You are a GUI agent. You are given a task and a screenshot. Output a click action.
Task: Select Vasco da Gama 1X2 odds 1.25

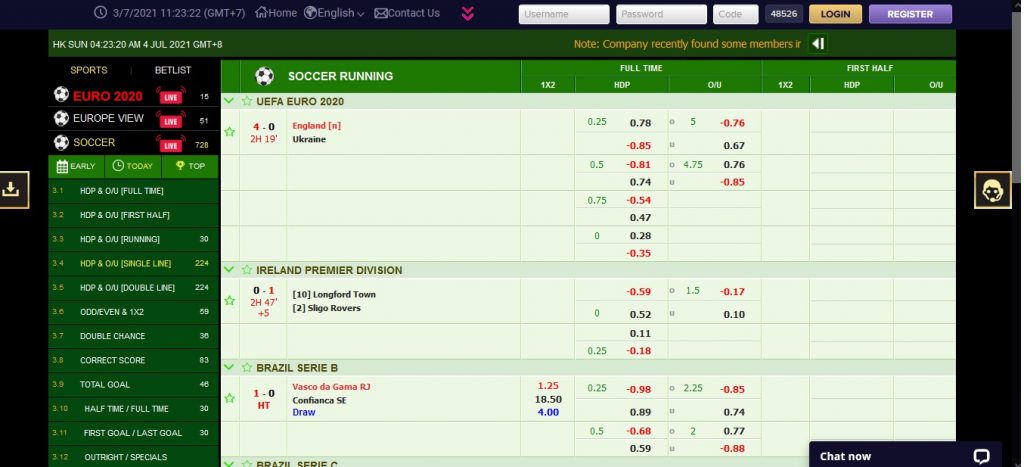click(548, 385)
